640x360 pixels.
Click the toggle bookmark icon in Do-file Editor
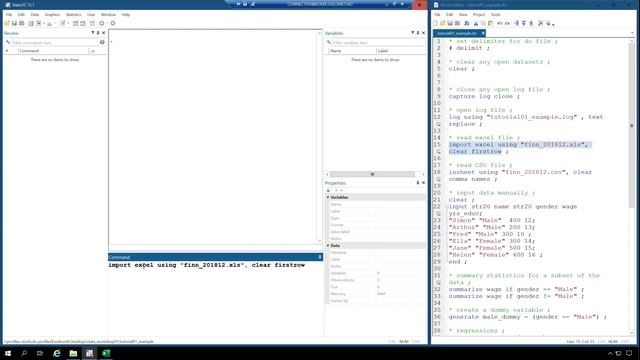click(517, 23)
